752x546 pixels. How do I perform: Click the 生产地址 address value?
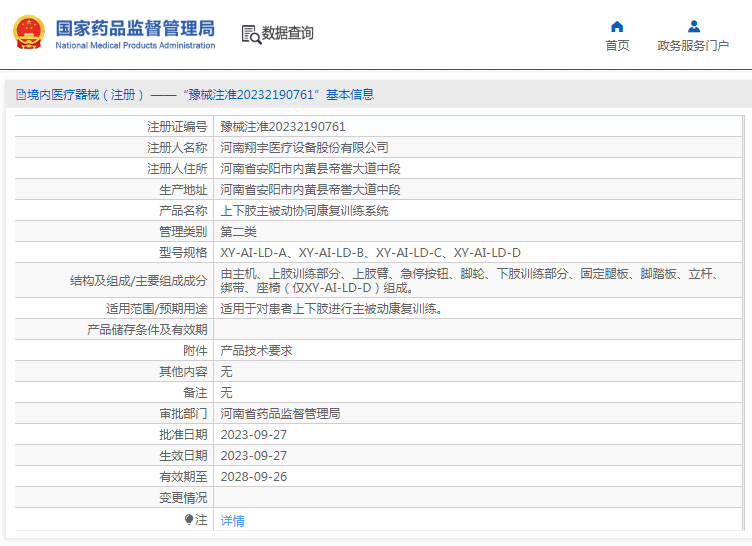point(310,190)
